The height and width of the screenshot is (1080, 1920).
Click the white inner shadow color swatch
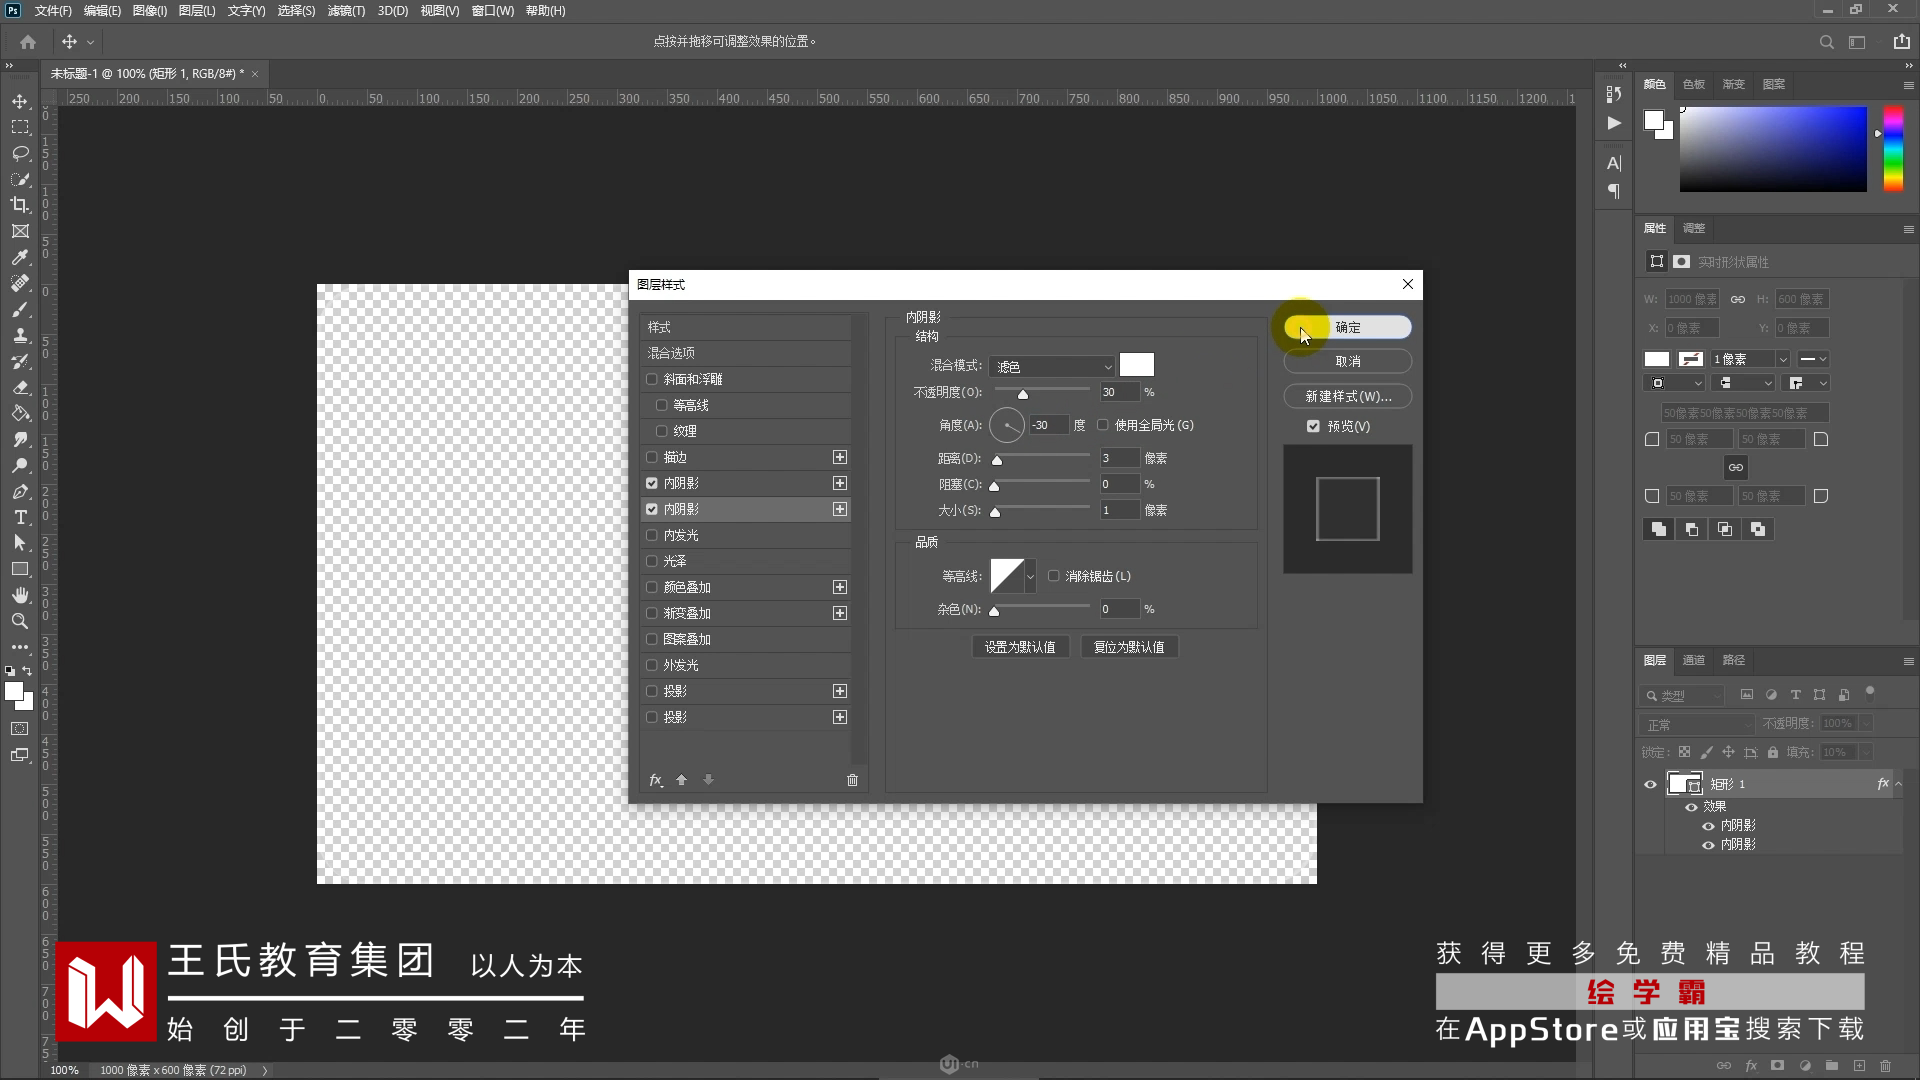(1136, 365)
